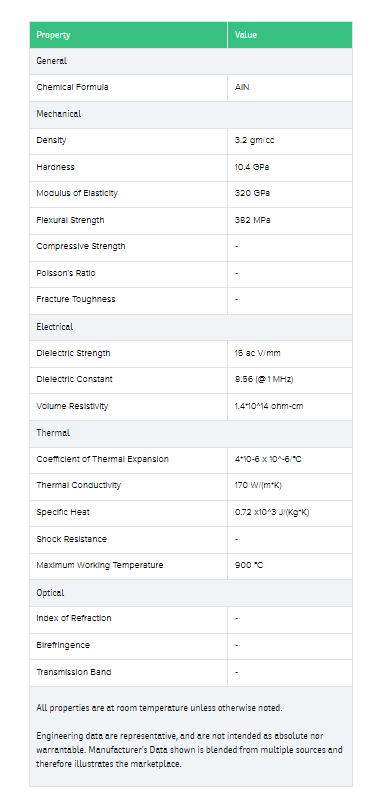Select the Thermal section heading

[53, 433]
